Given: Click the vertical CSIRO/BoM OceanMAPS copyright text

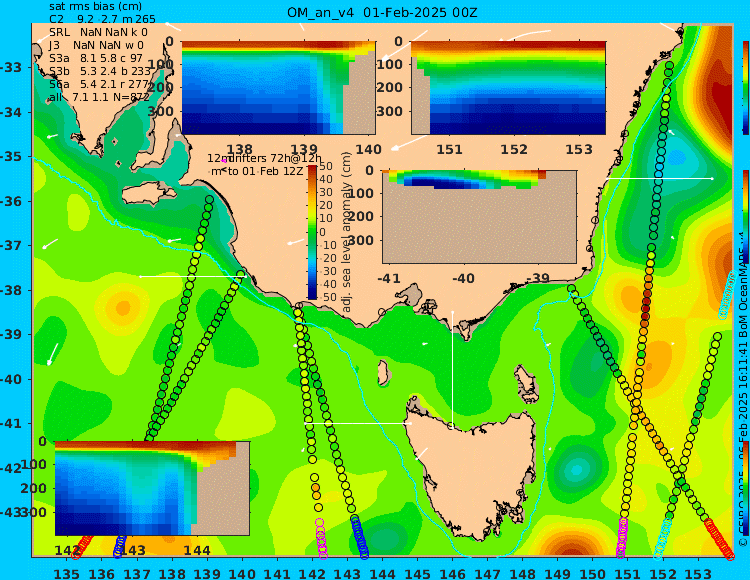Looking at the screenshot, I should click(x=743, y=392).
